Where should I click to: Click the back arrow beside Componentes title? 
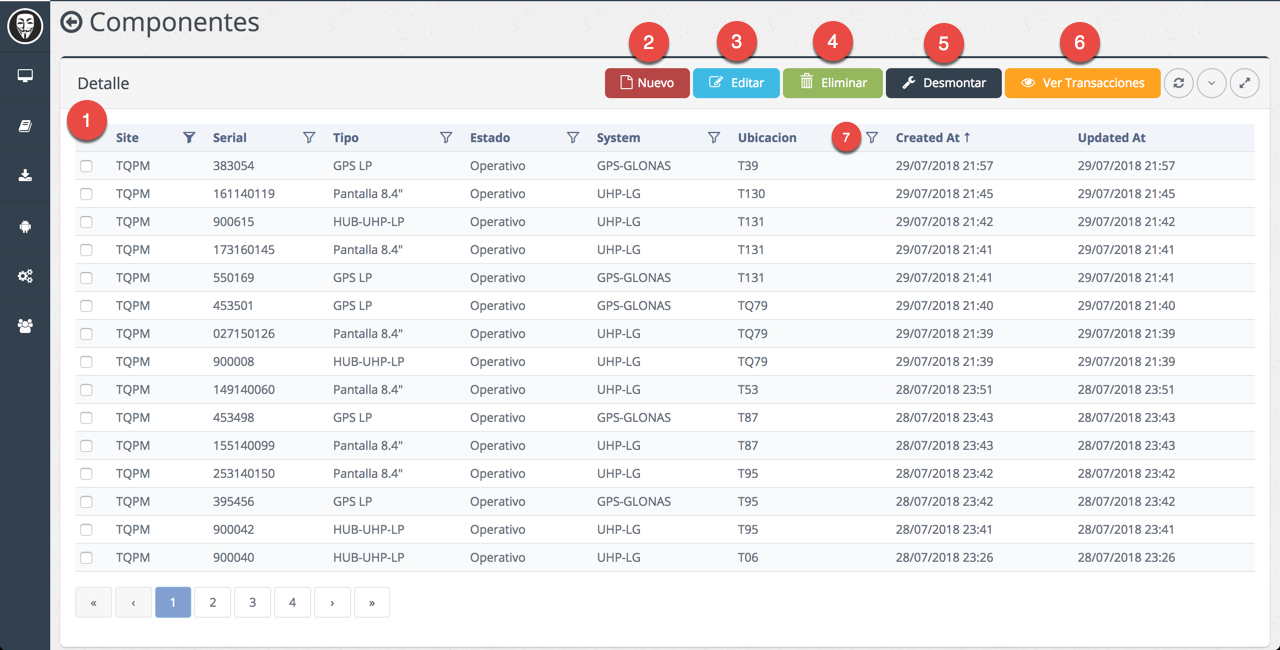pyautogui.click(x=71, y=22)
